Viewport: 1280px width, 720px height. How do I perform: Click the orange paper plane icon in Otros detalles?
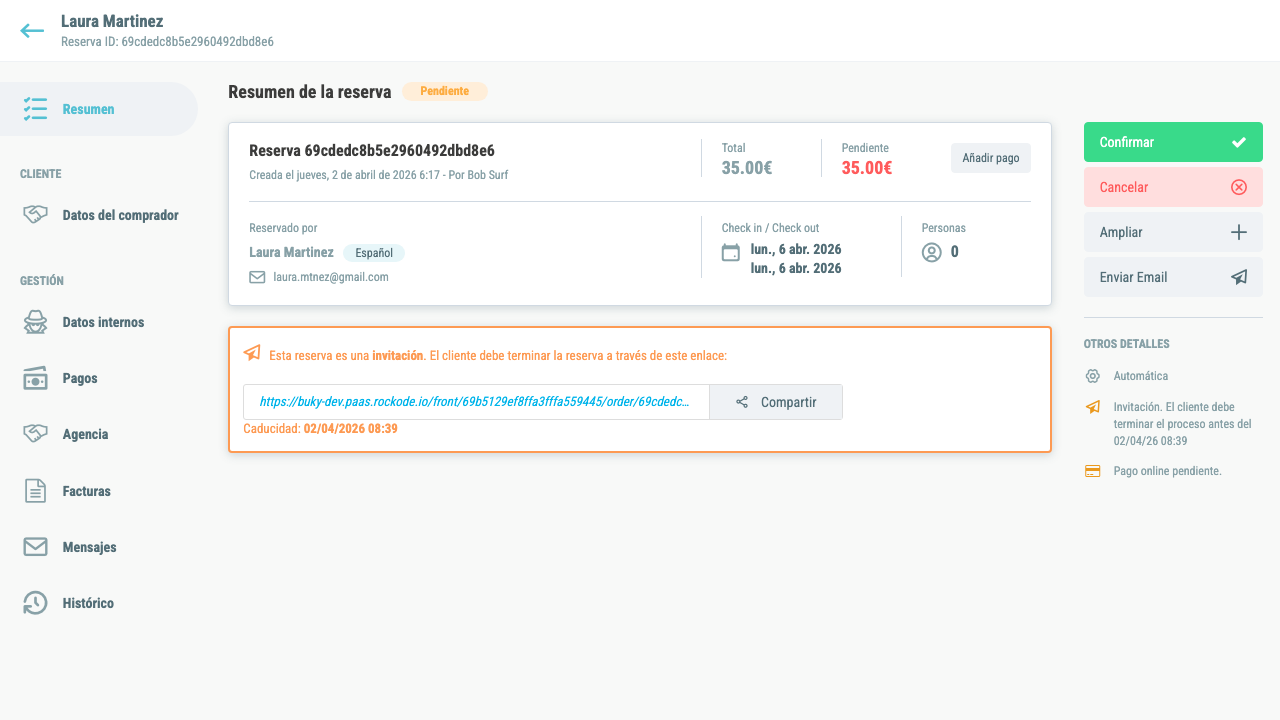tap(1093, 407)
